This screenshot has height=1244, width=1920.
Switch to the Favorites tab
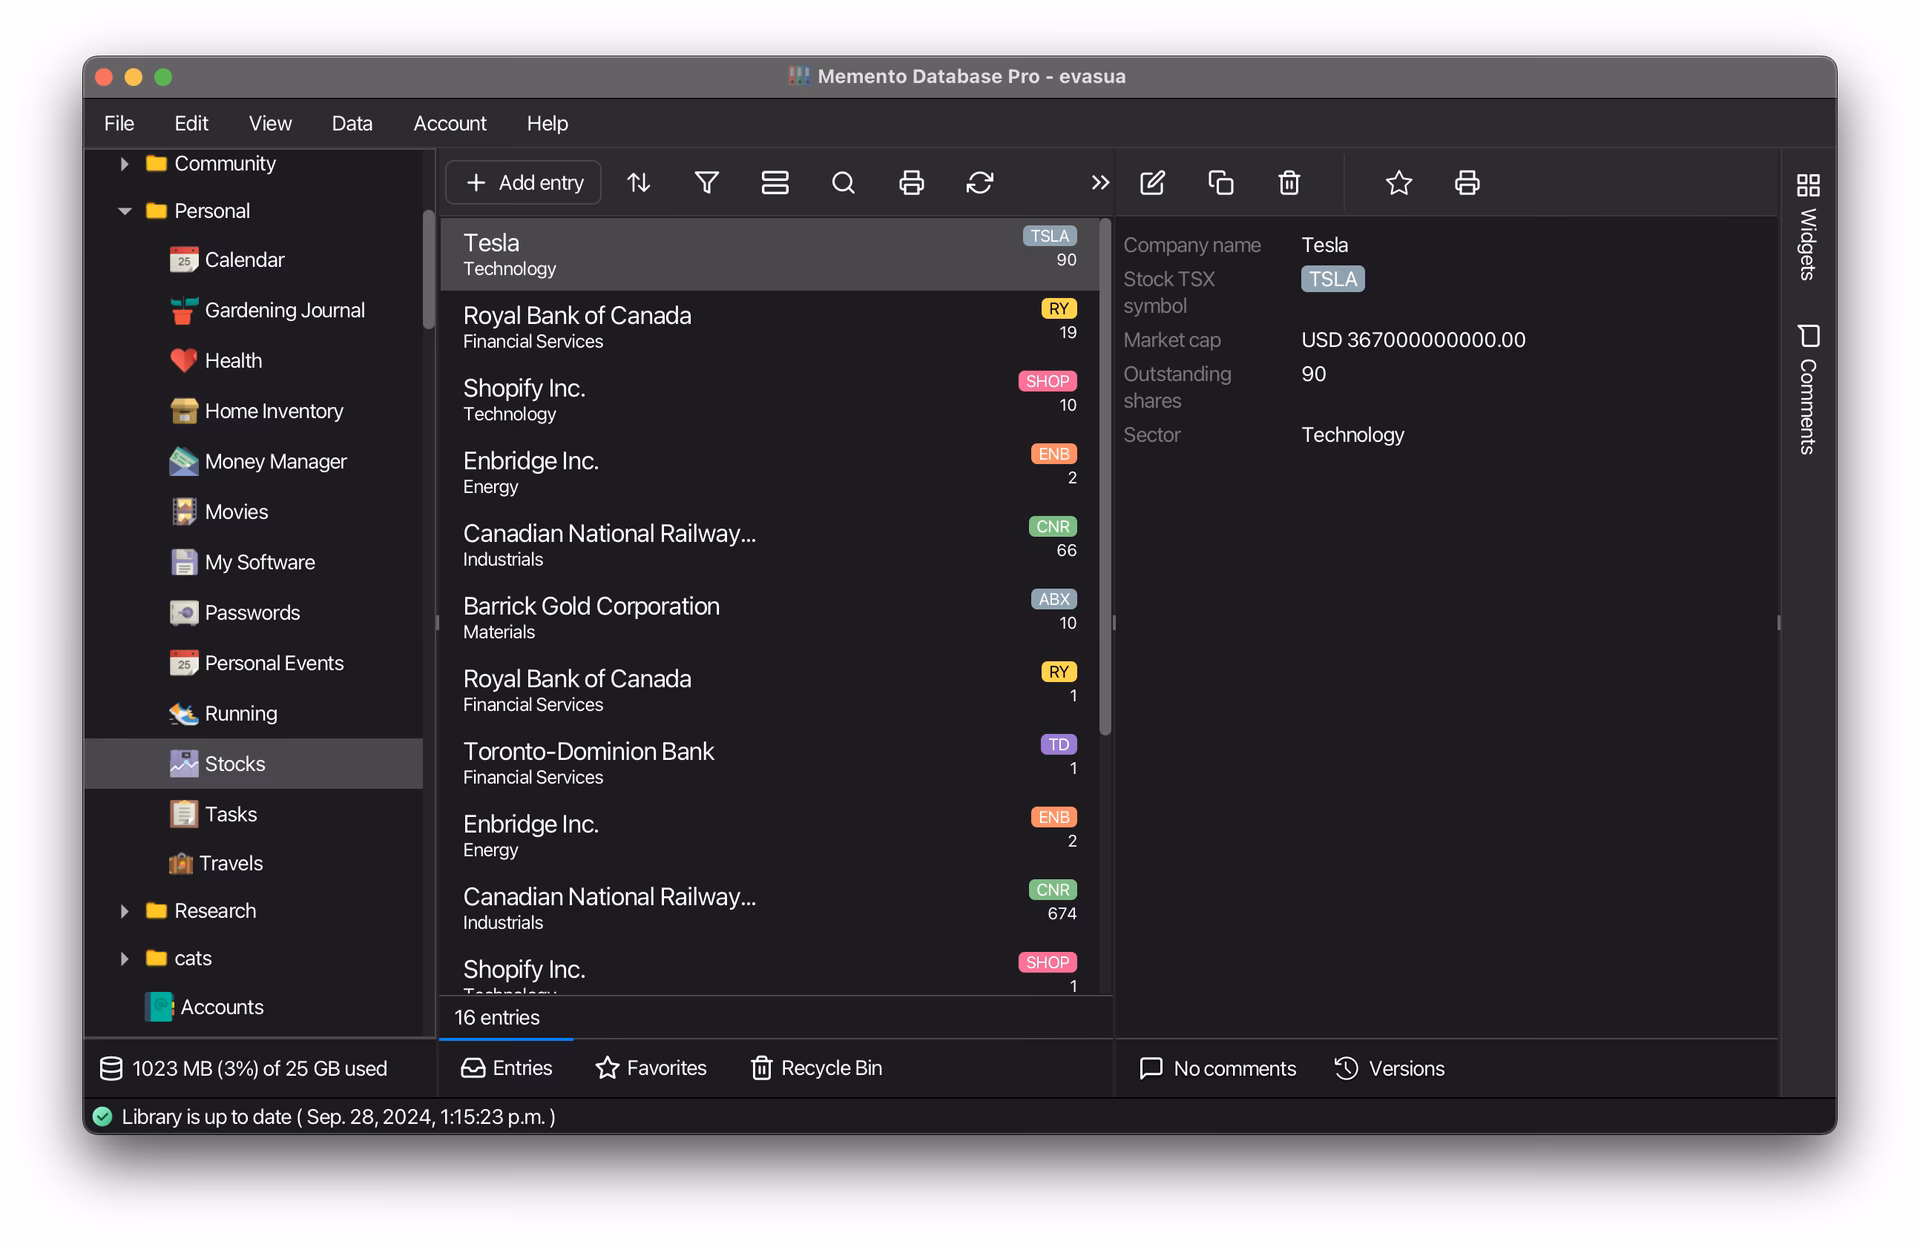(651, 1068)
